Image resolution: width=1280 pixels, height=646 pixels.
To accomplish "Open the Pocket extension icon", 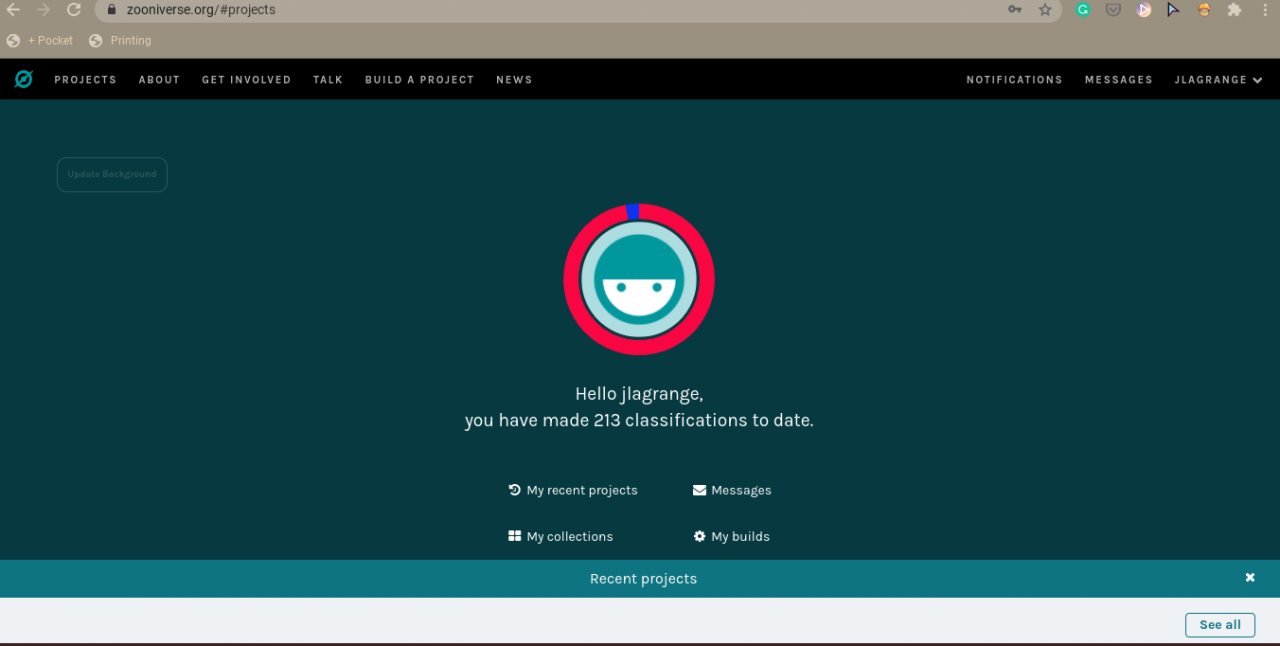I will pos(1113,10).
